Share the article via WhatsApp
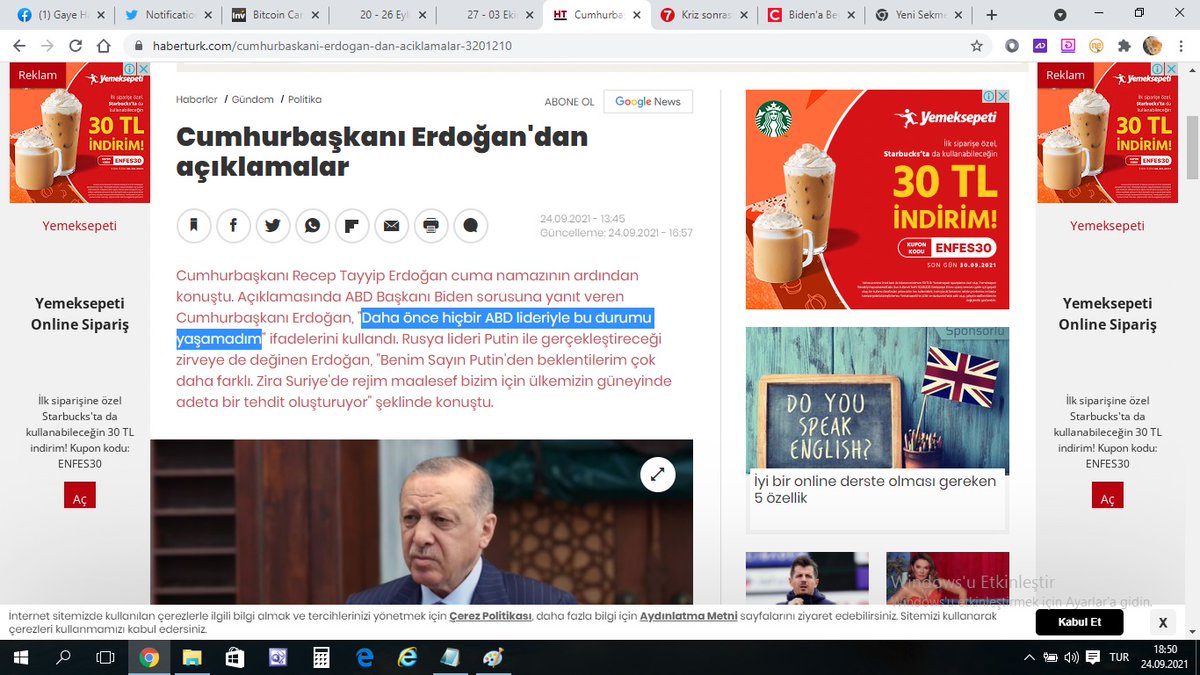 tap(312, 226)
